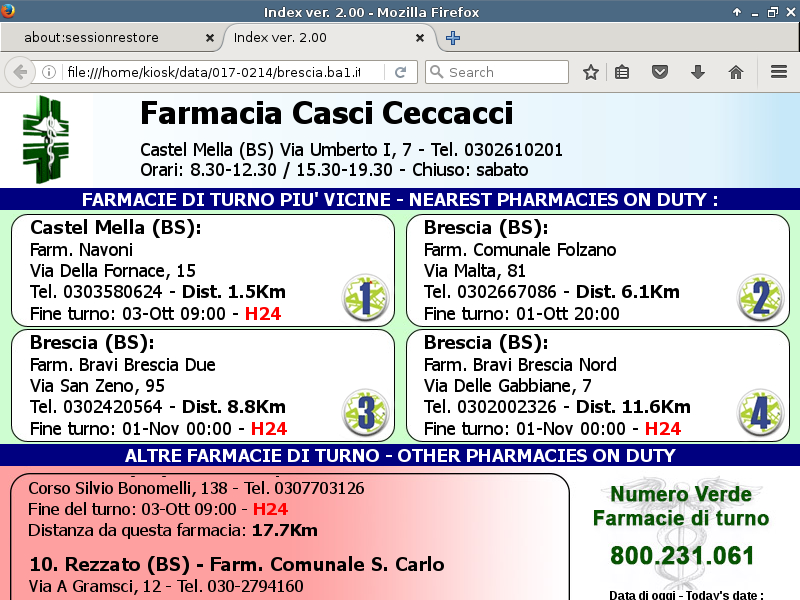Reload the current page
800x600 pixels.
pos(400,72)
